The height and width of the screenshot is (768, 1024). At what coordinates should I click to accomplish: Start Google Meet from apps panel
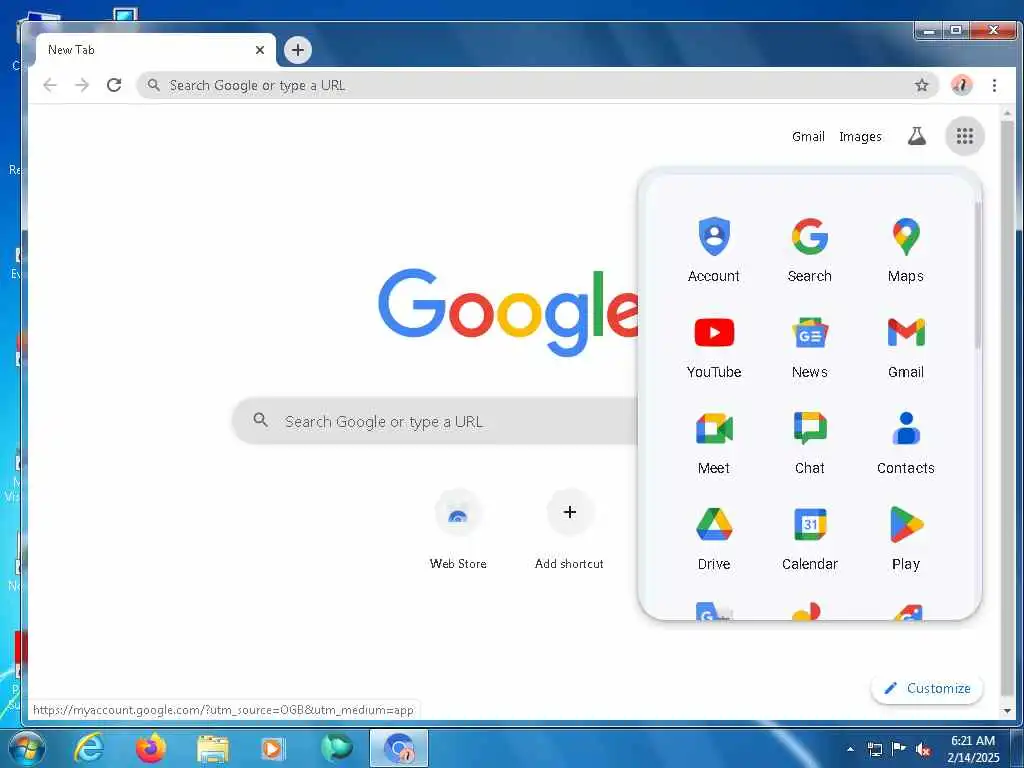[714, 442]
